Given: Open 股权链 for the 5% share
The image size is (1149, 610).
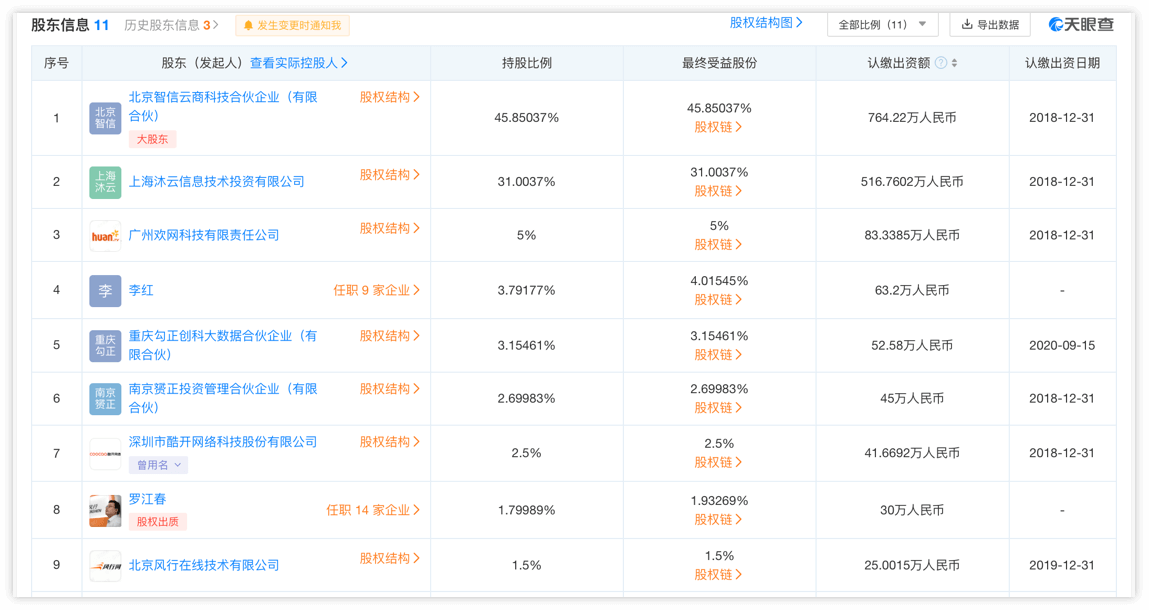Looking at the screenshot, I should point(718,244).
